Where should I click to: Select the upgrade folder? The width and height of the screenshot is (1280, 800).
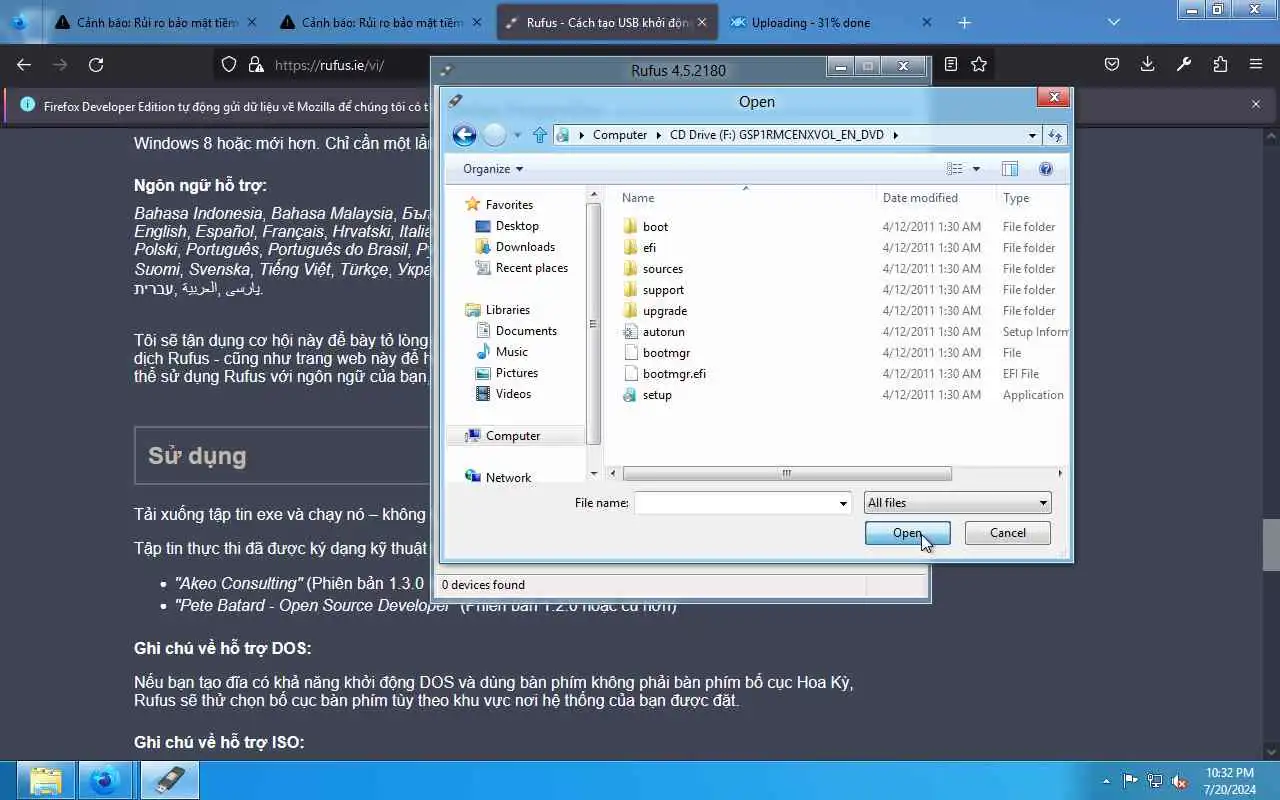point(664,311)
